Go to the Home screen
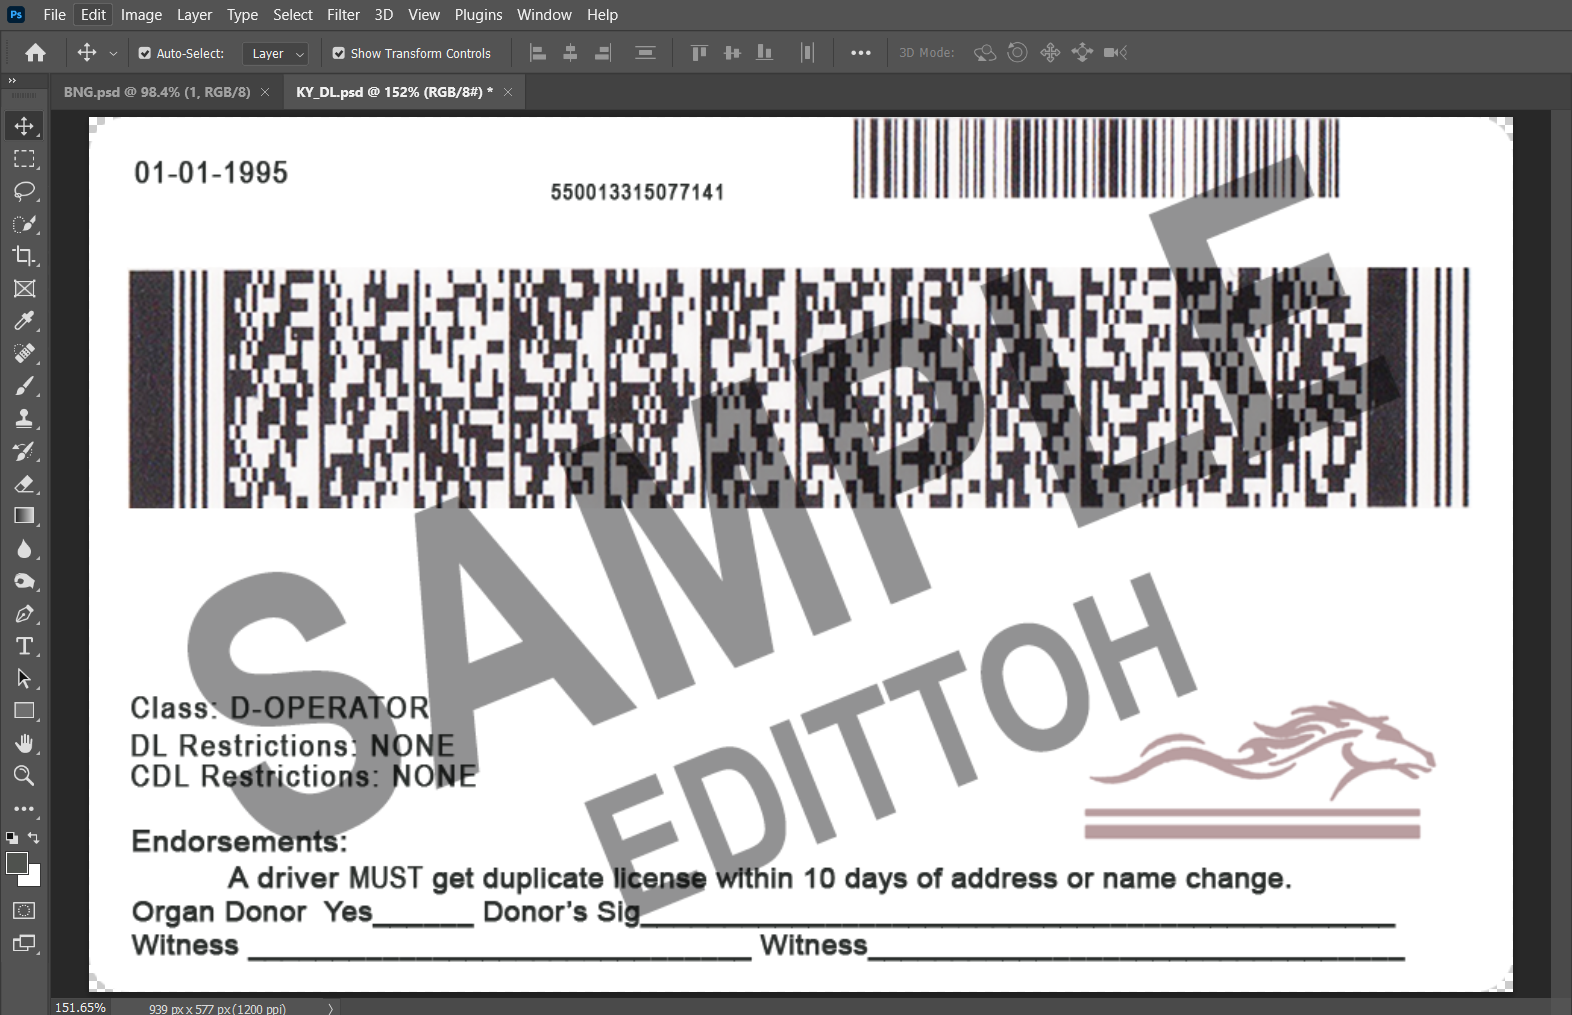 [36, 53]
